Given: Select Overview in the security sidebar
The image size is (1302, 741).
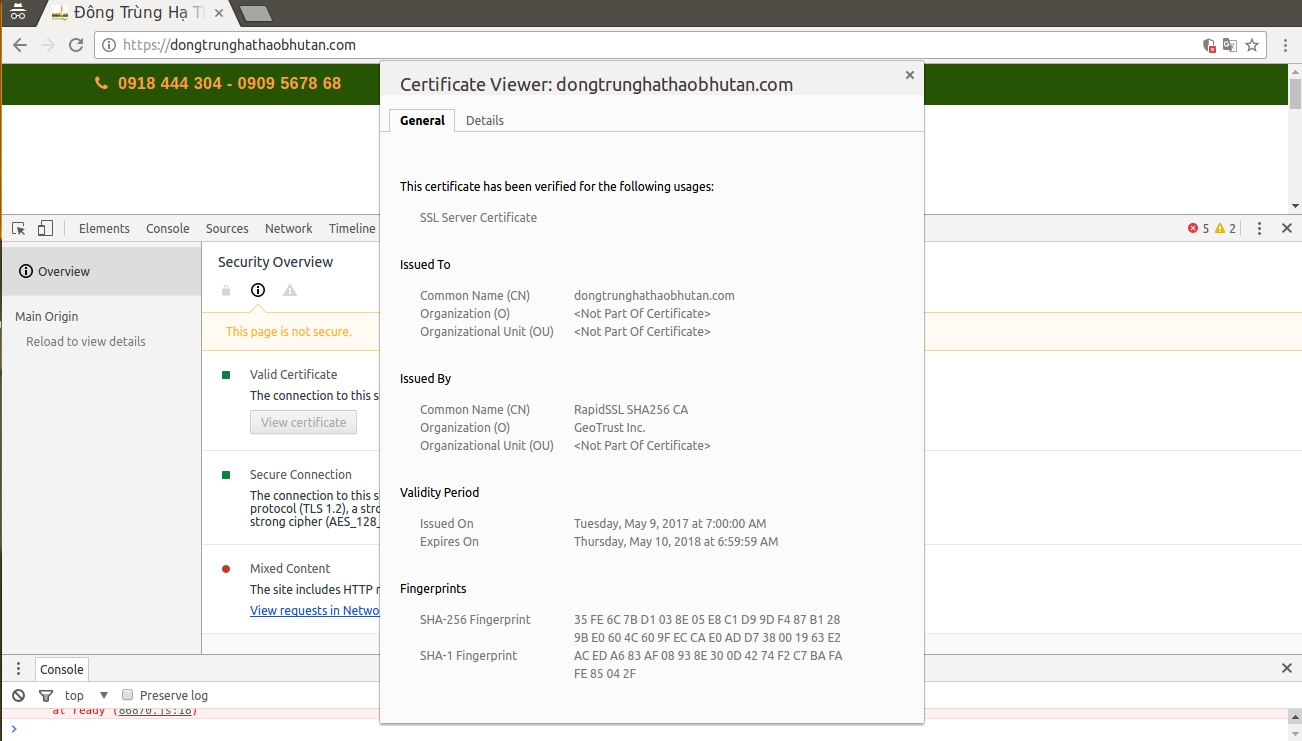Looking at the screenshot, I should (x=101, y=271).
